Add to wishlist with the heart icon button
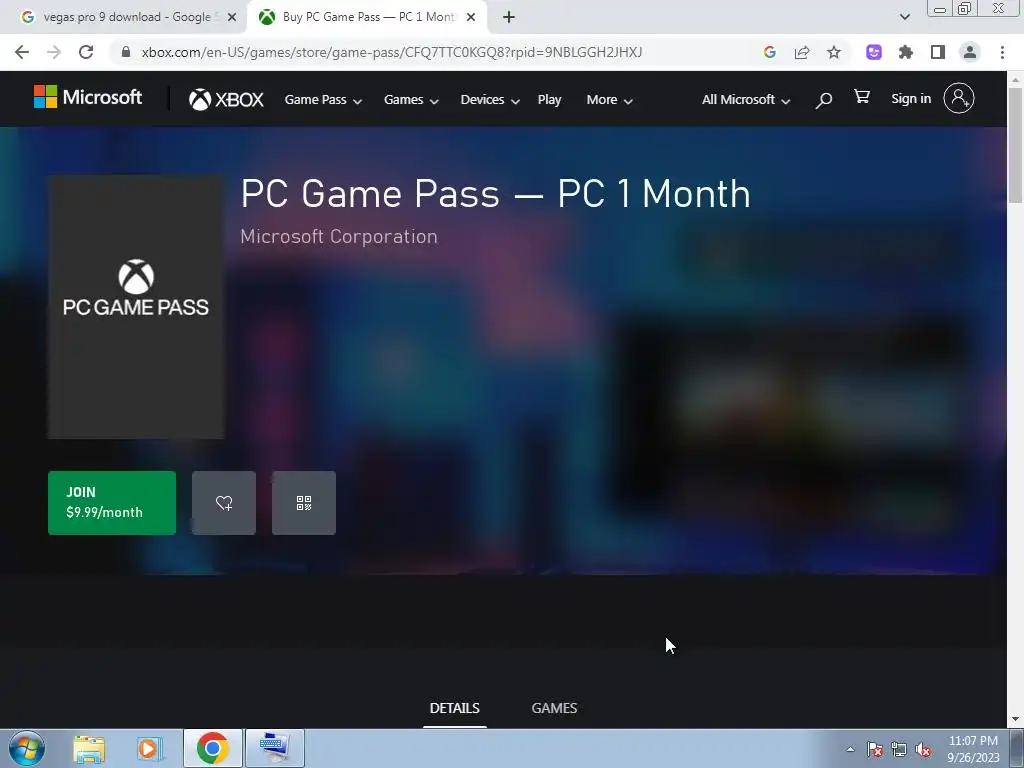1024x768 pixels. tap(224, 503)
